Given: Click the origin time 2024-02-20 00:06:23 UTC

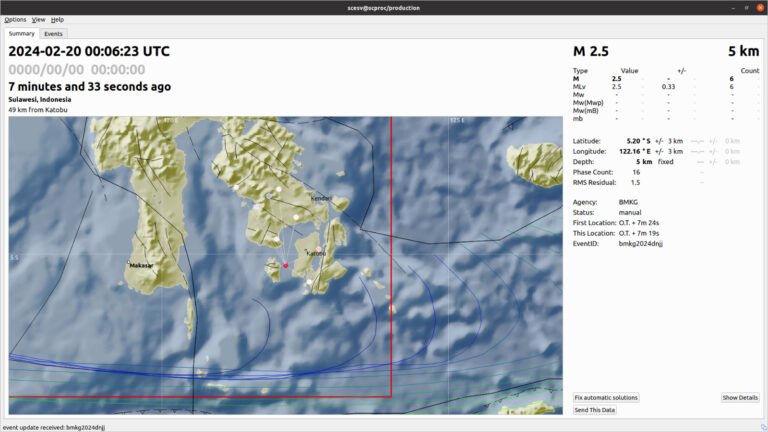Looking at the screenshot, I should point(89,51).
